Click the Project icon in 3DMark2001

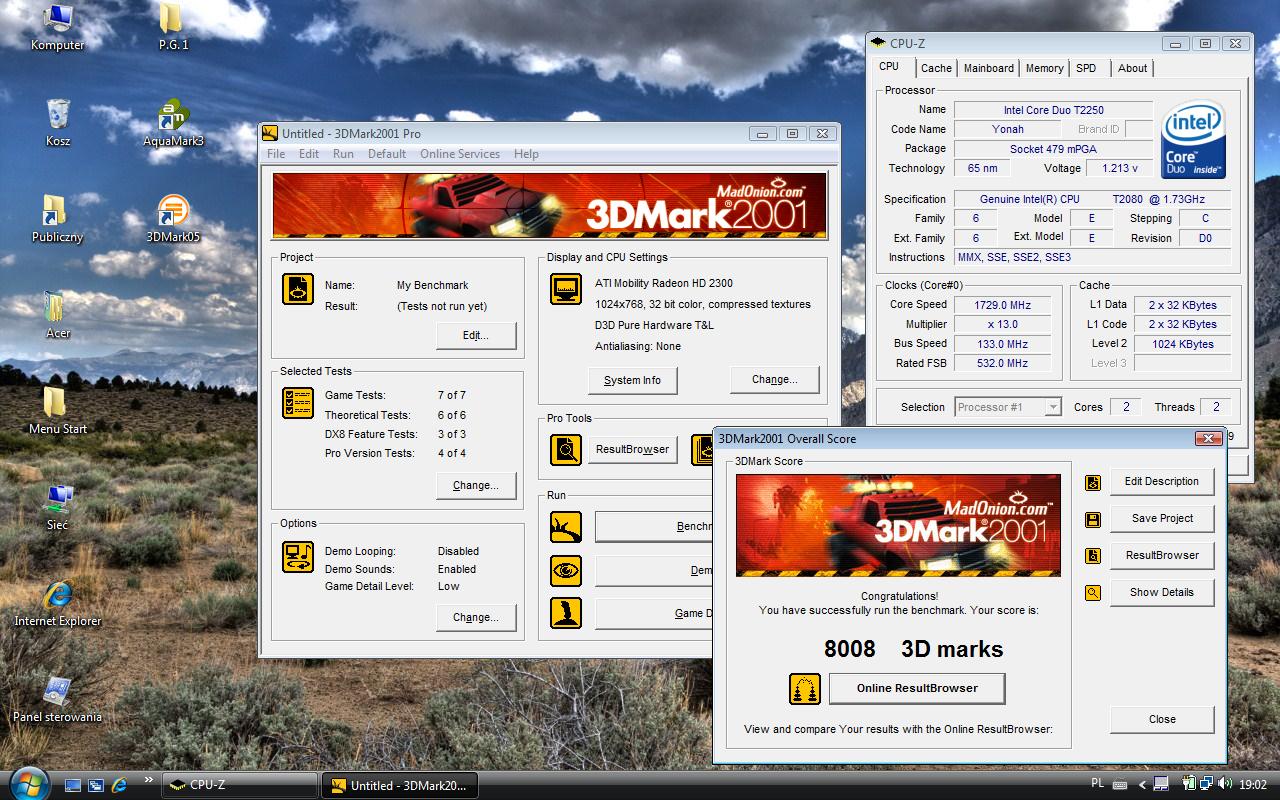[298, 289]
